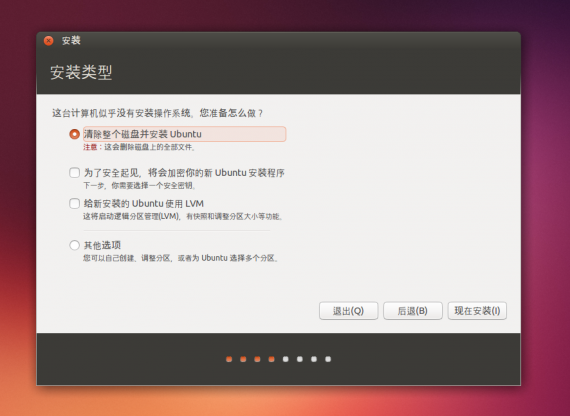This screenshot has height=416, width=570.
Task: Click the 安装 window title text
Action: point(71,41)
